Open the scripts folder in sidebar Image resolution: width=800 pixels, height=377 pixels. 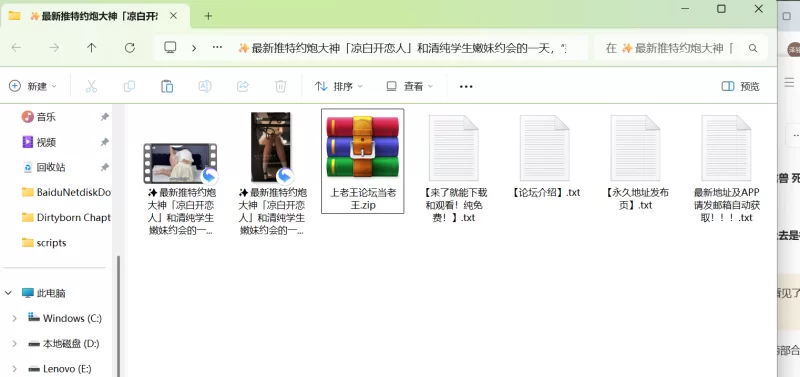pyautogui.click(x=44, y=243)
